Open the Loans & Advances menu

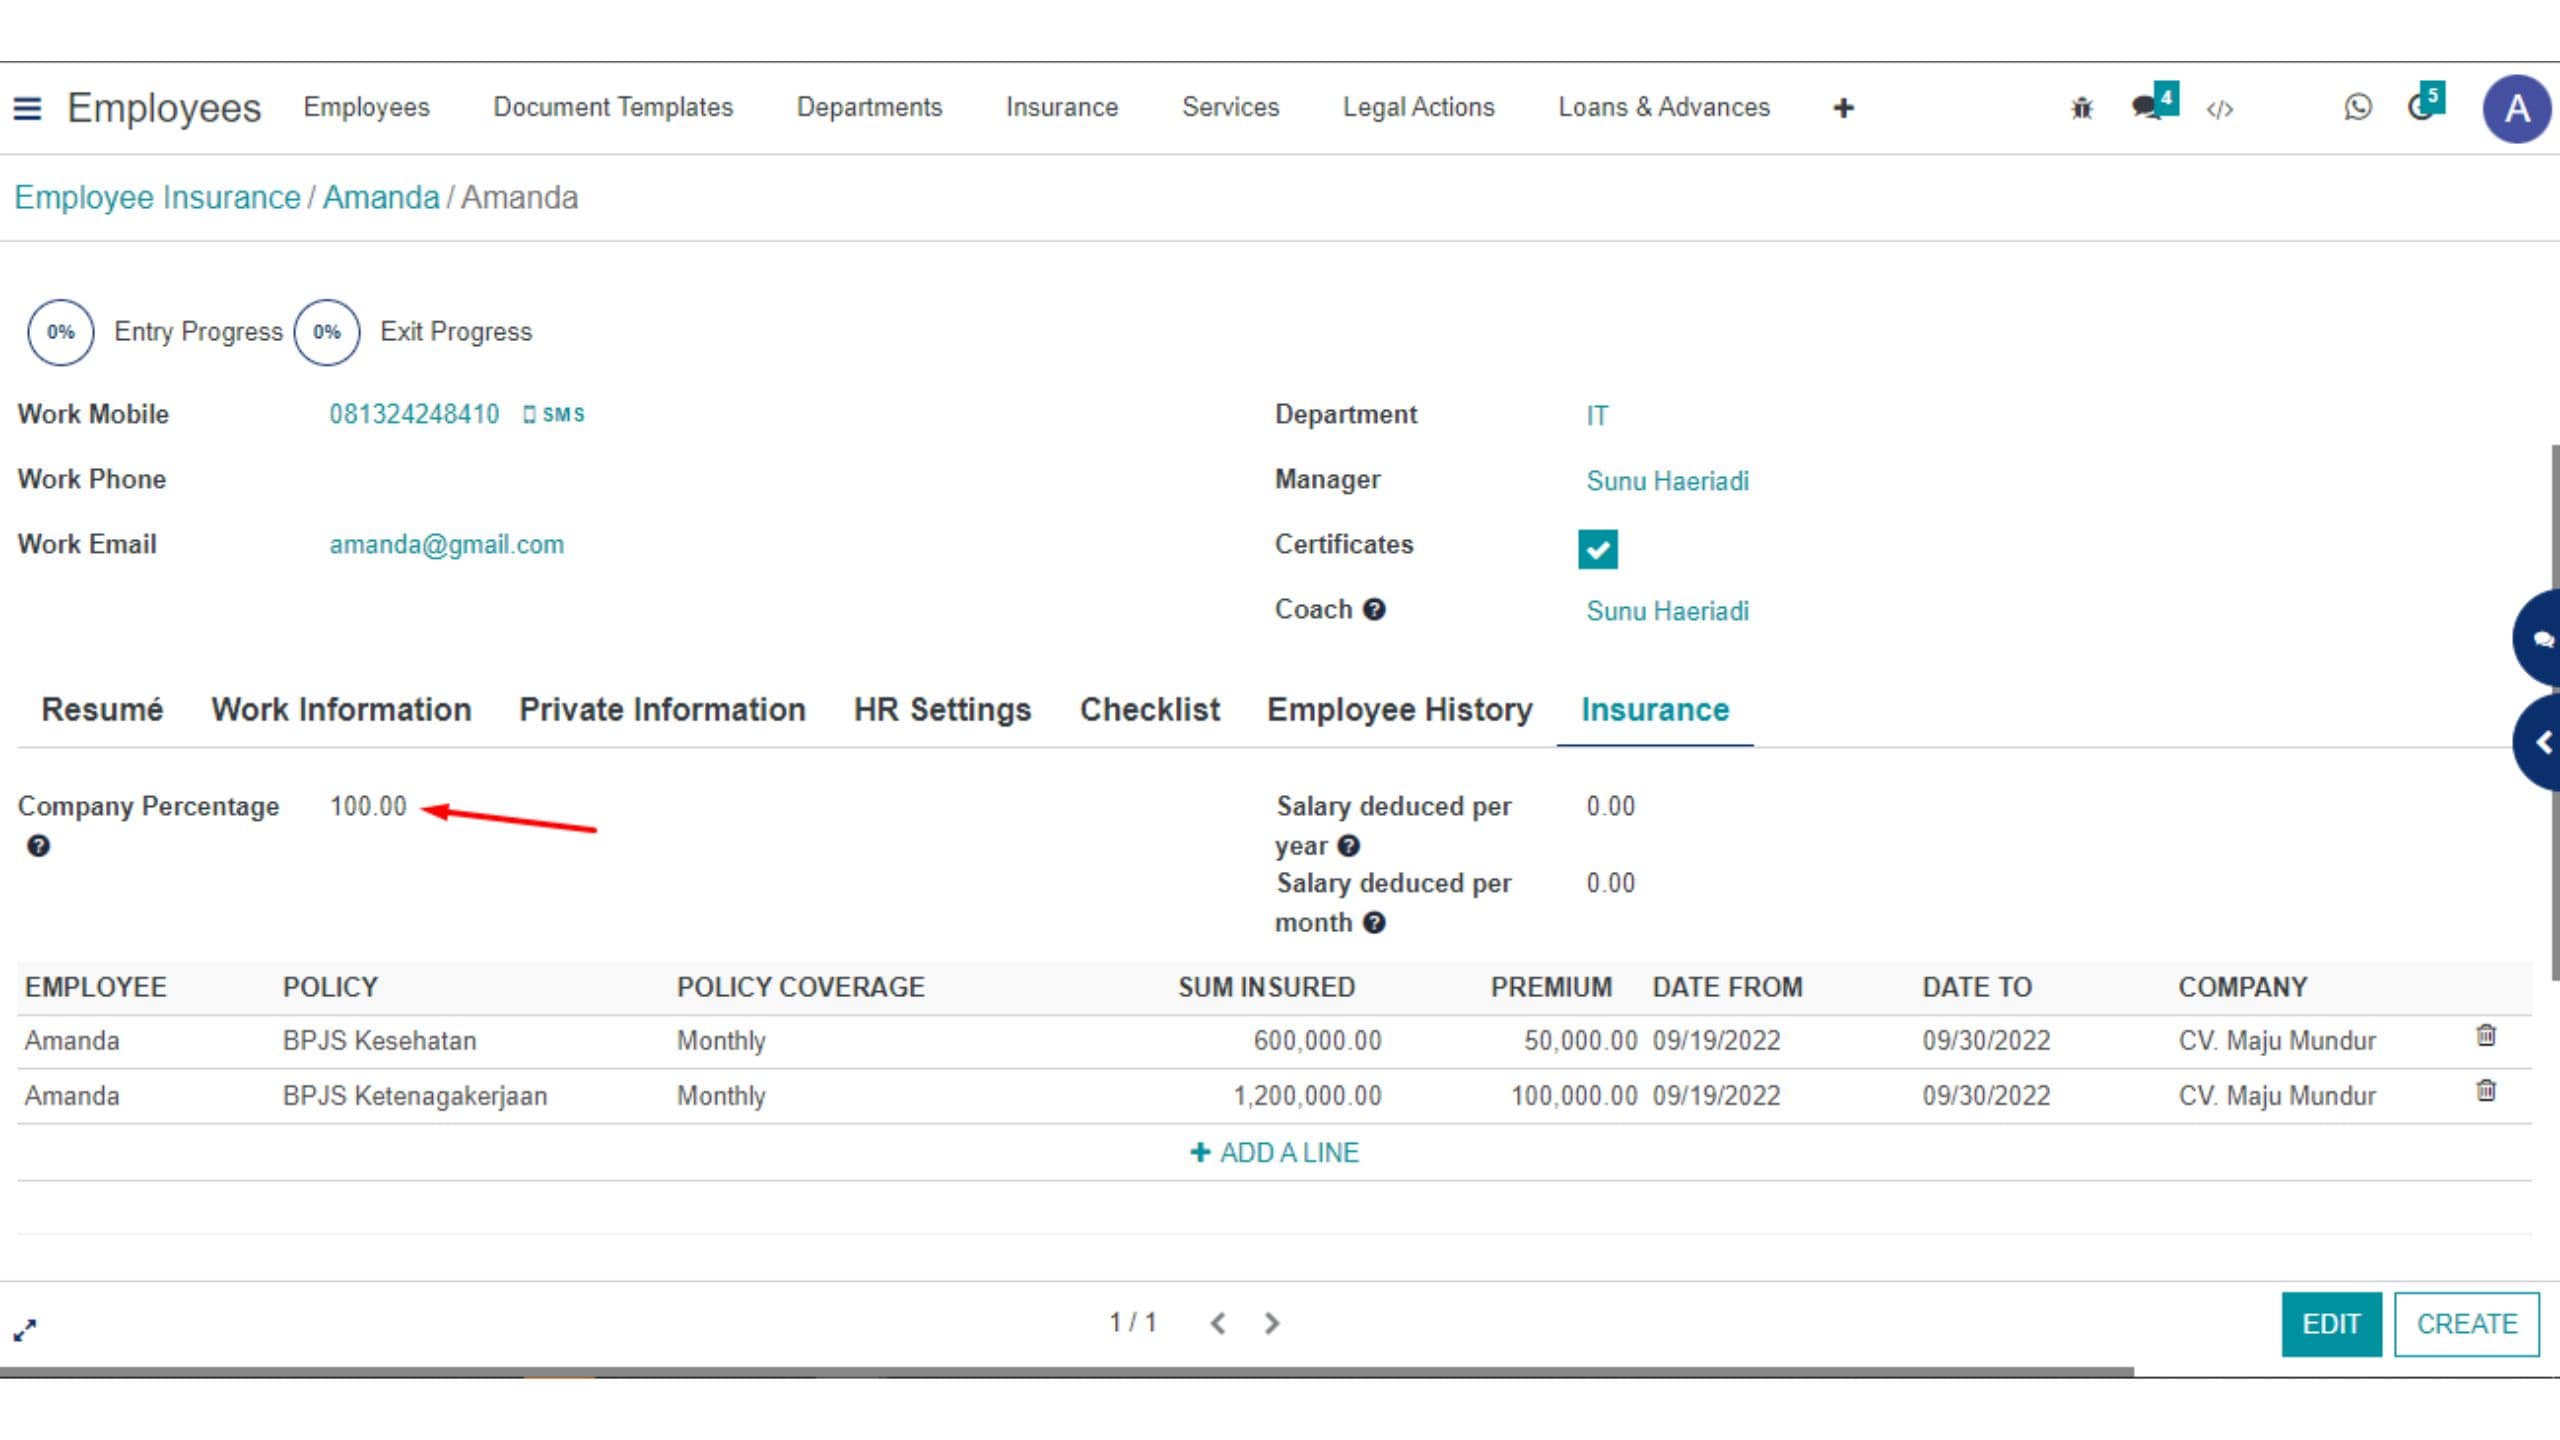(x=1664, y=107)
